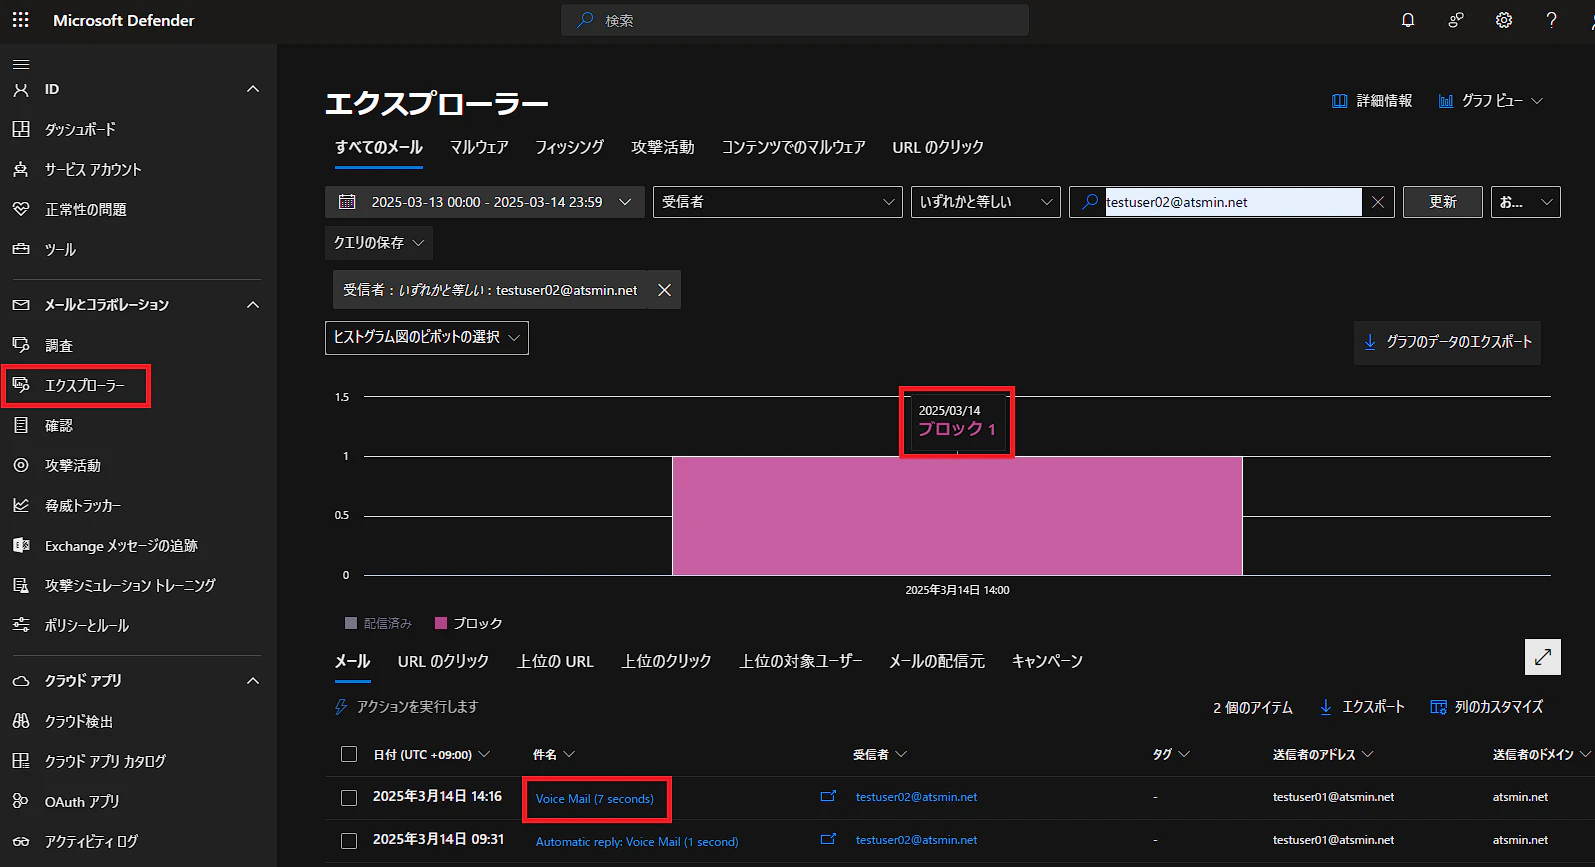This screenshot has height=867, width=1595.
Task: Click the 確認 review icon
Action: (x=21, y=425)
